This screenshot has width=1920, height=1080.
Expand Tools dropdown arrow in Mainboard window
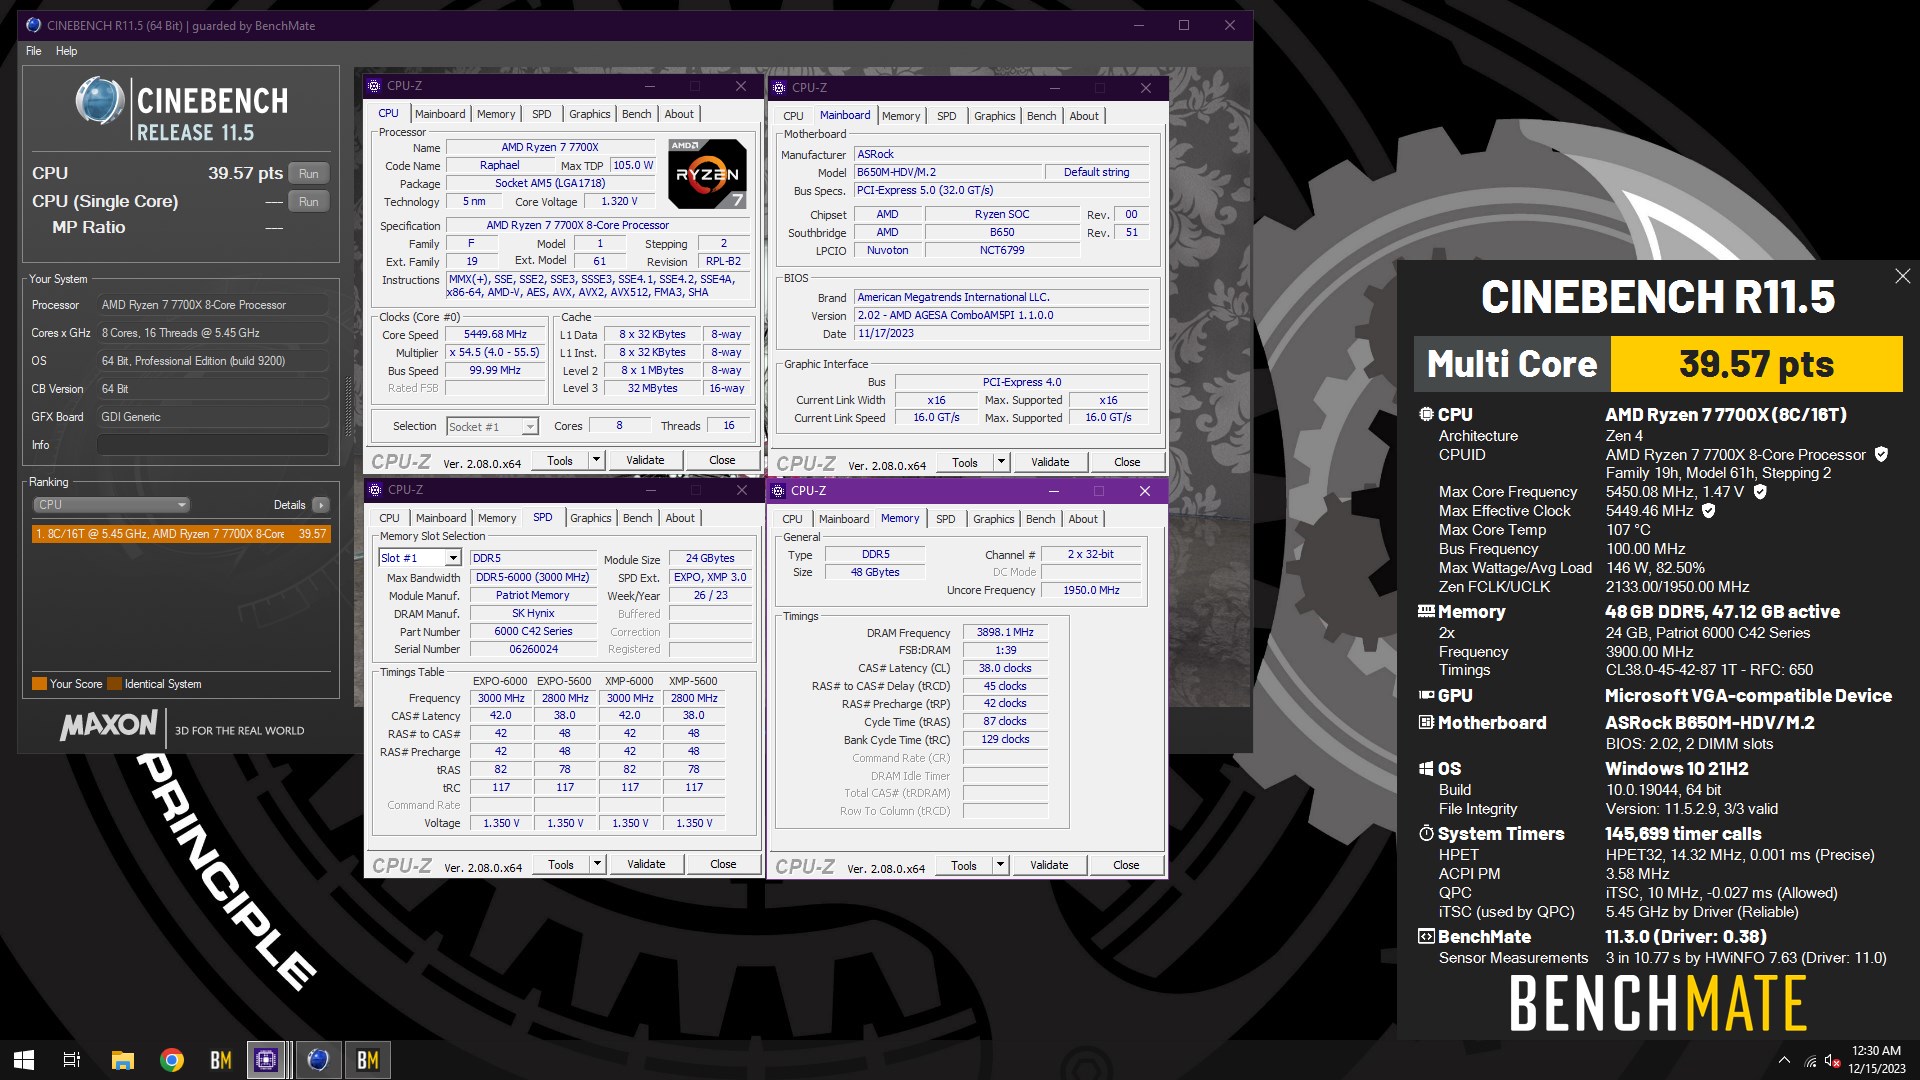[x=1001, y=462]
